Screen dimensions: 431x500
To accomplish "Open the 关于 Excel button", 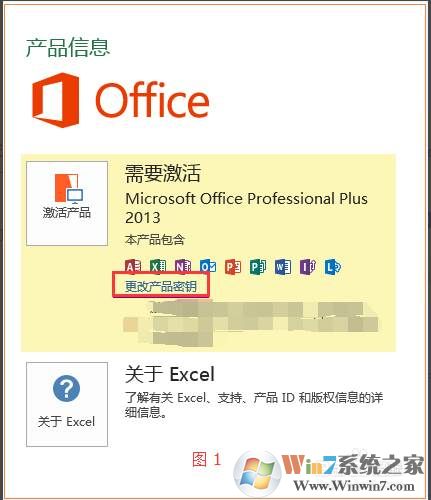I will tap(67, 404).
